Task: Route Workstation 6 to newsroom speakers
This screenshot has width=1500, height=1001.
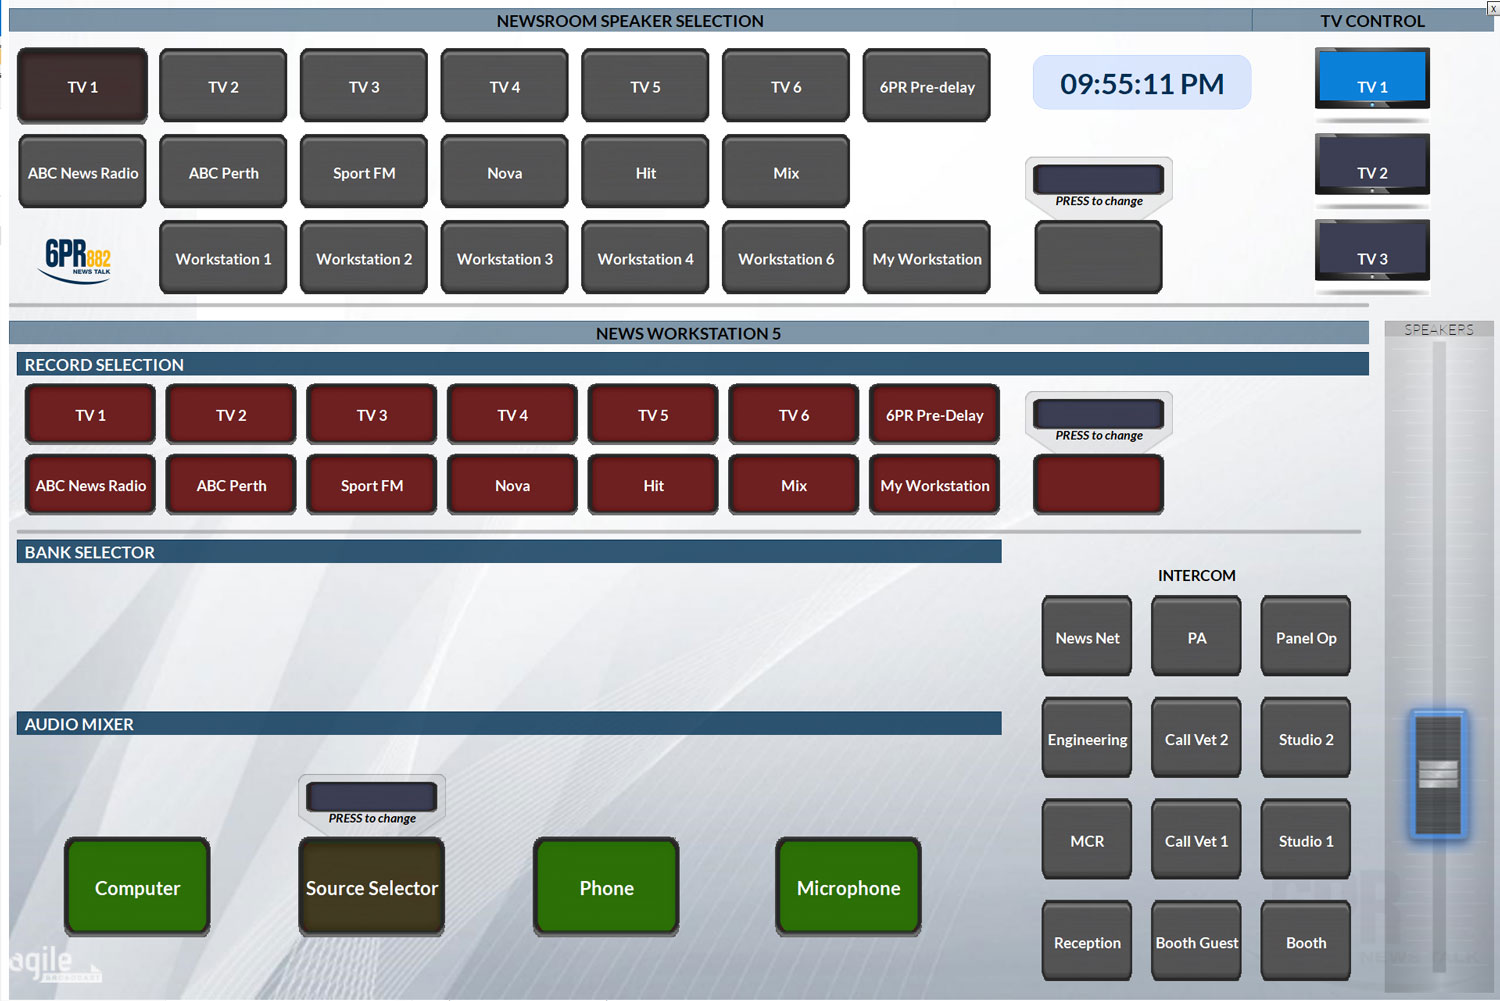Action: [x=786, y=258]
